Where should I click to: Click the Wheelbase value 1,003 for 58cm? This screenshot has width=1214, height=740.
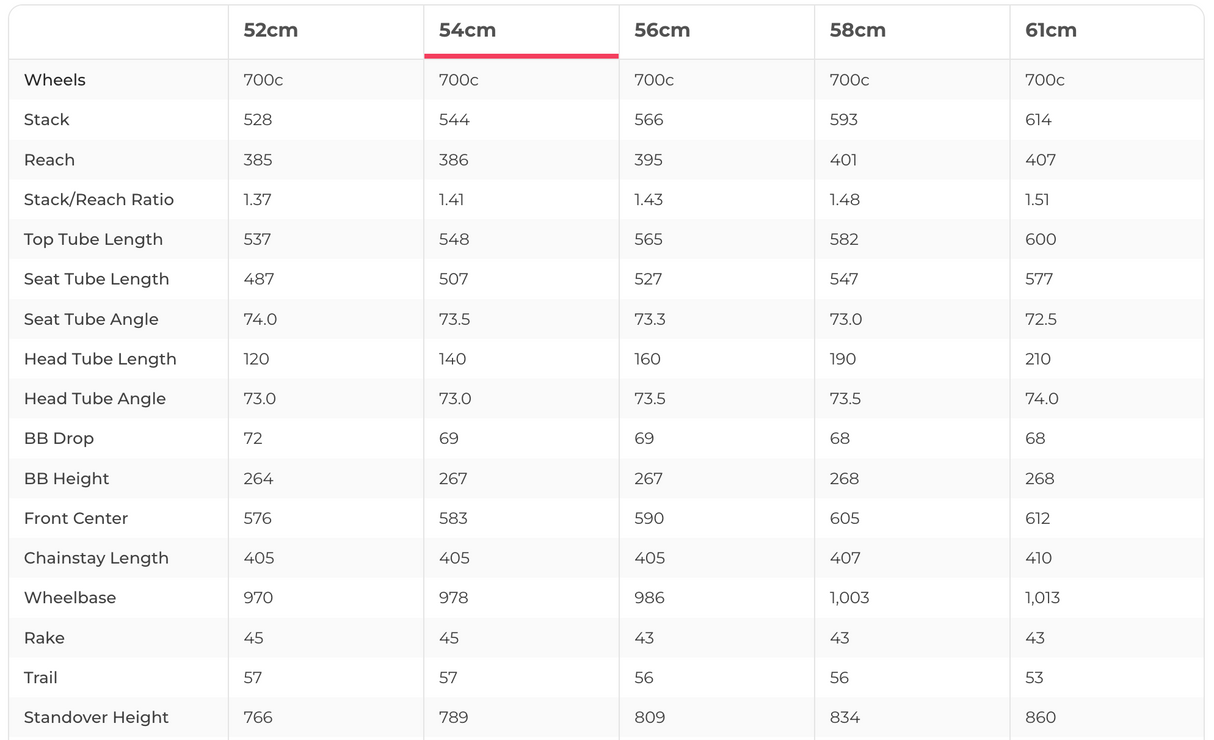coord(849,598)
